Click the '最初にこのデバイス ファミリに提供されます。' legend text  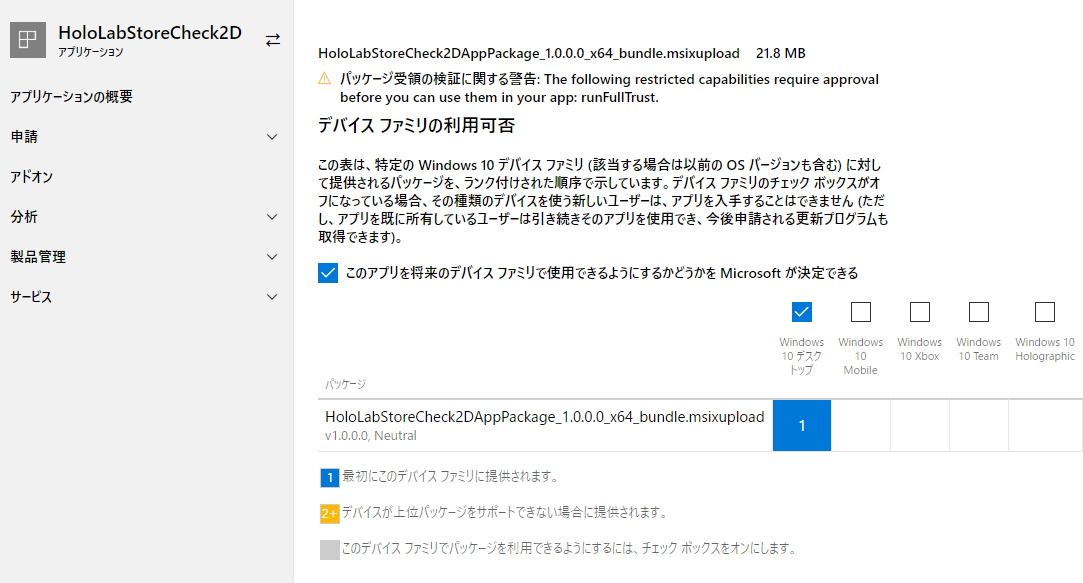pos(450,476)
